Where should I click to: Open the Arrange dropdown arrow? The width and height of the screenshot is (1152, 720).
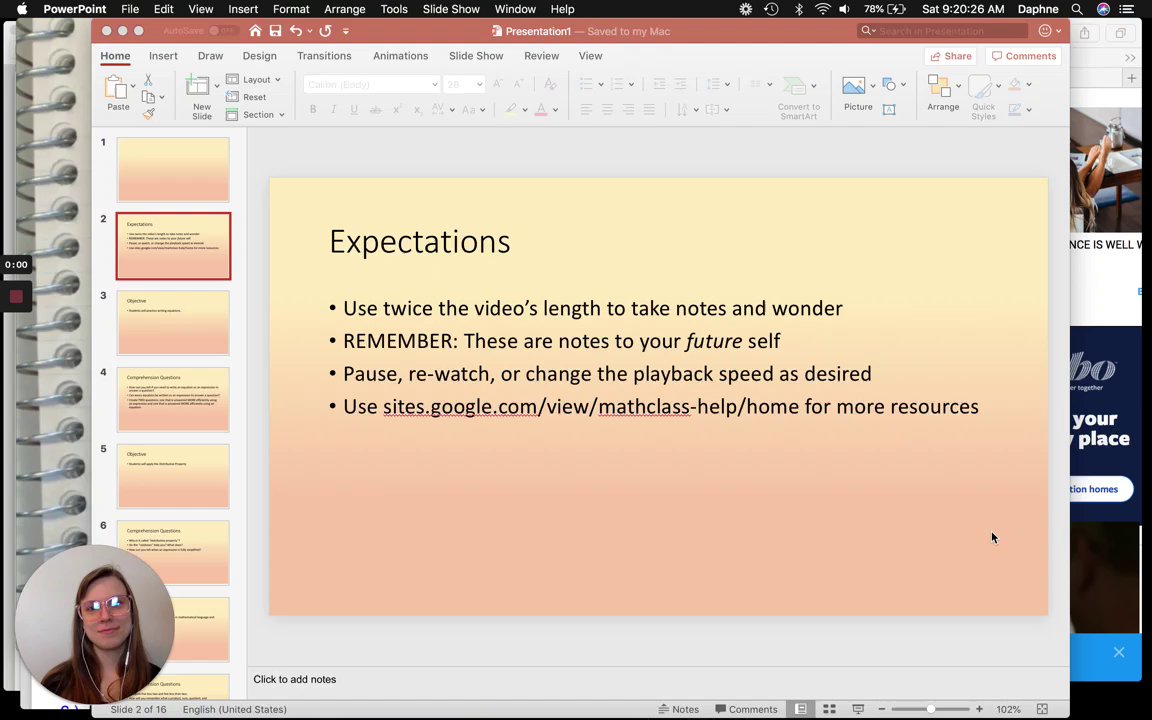959,86
